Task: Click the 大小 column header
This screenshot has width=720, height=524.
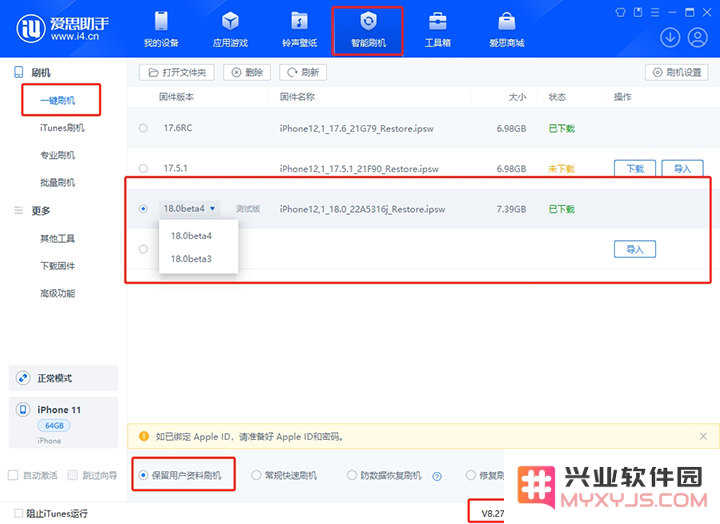Action: coord(517,97)
